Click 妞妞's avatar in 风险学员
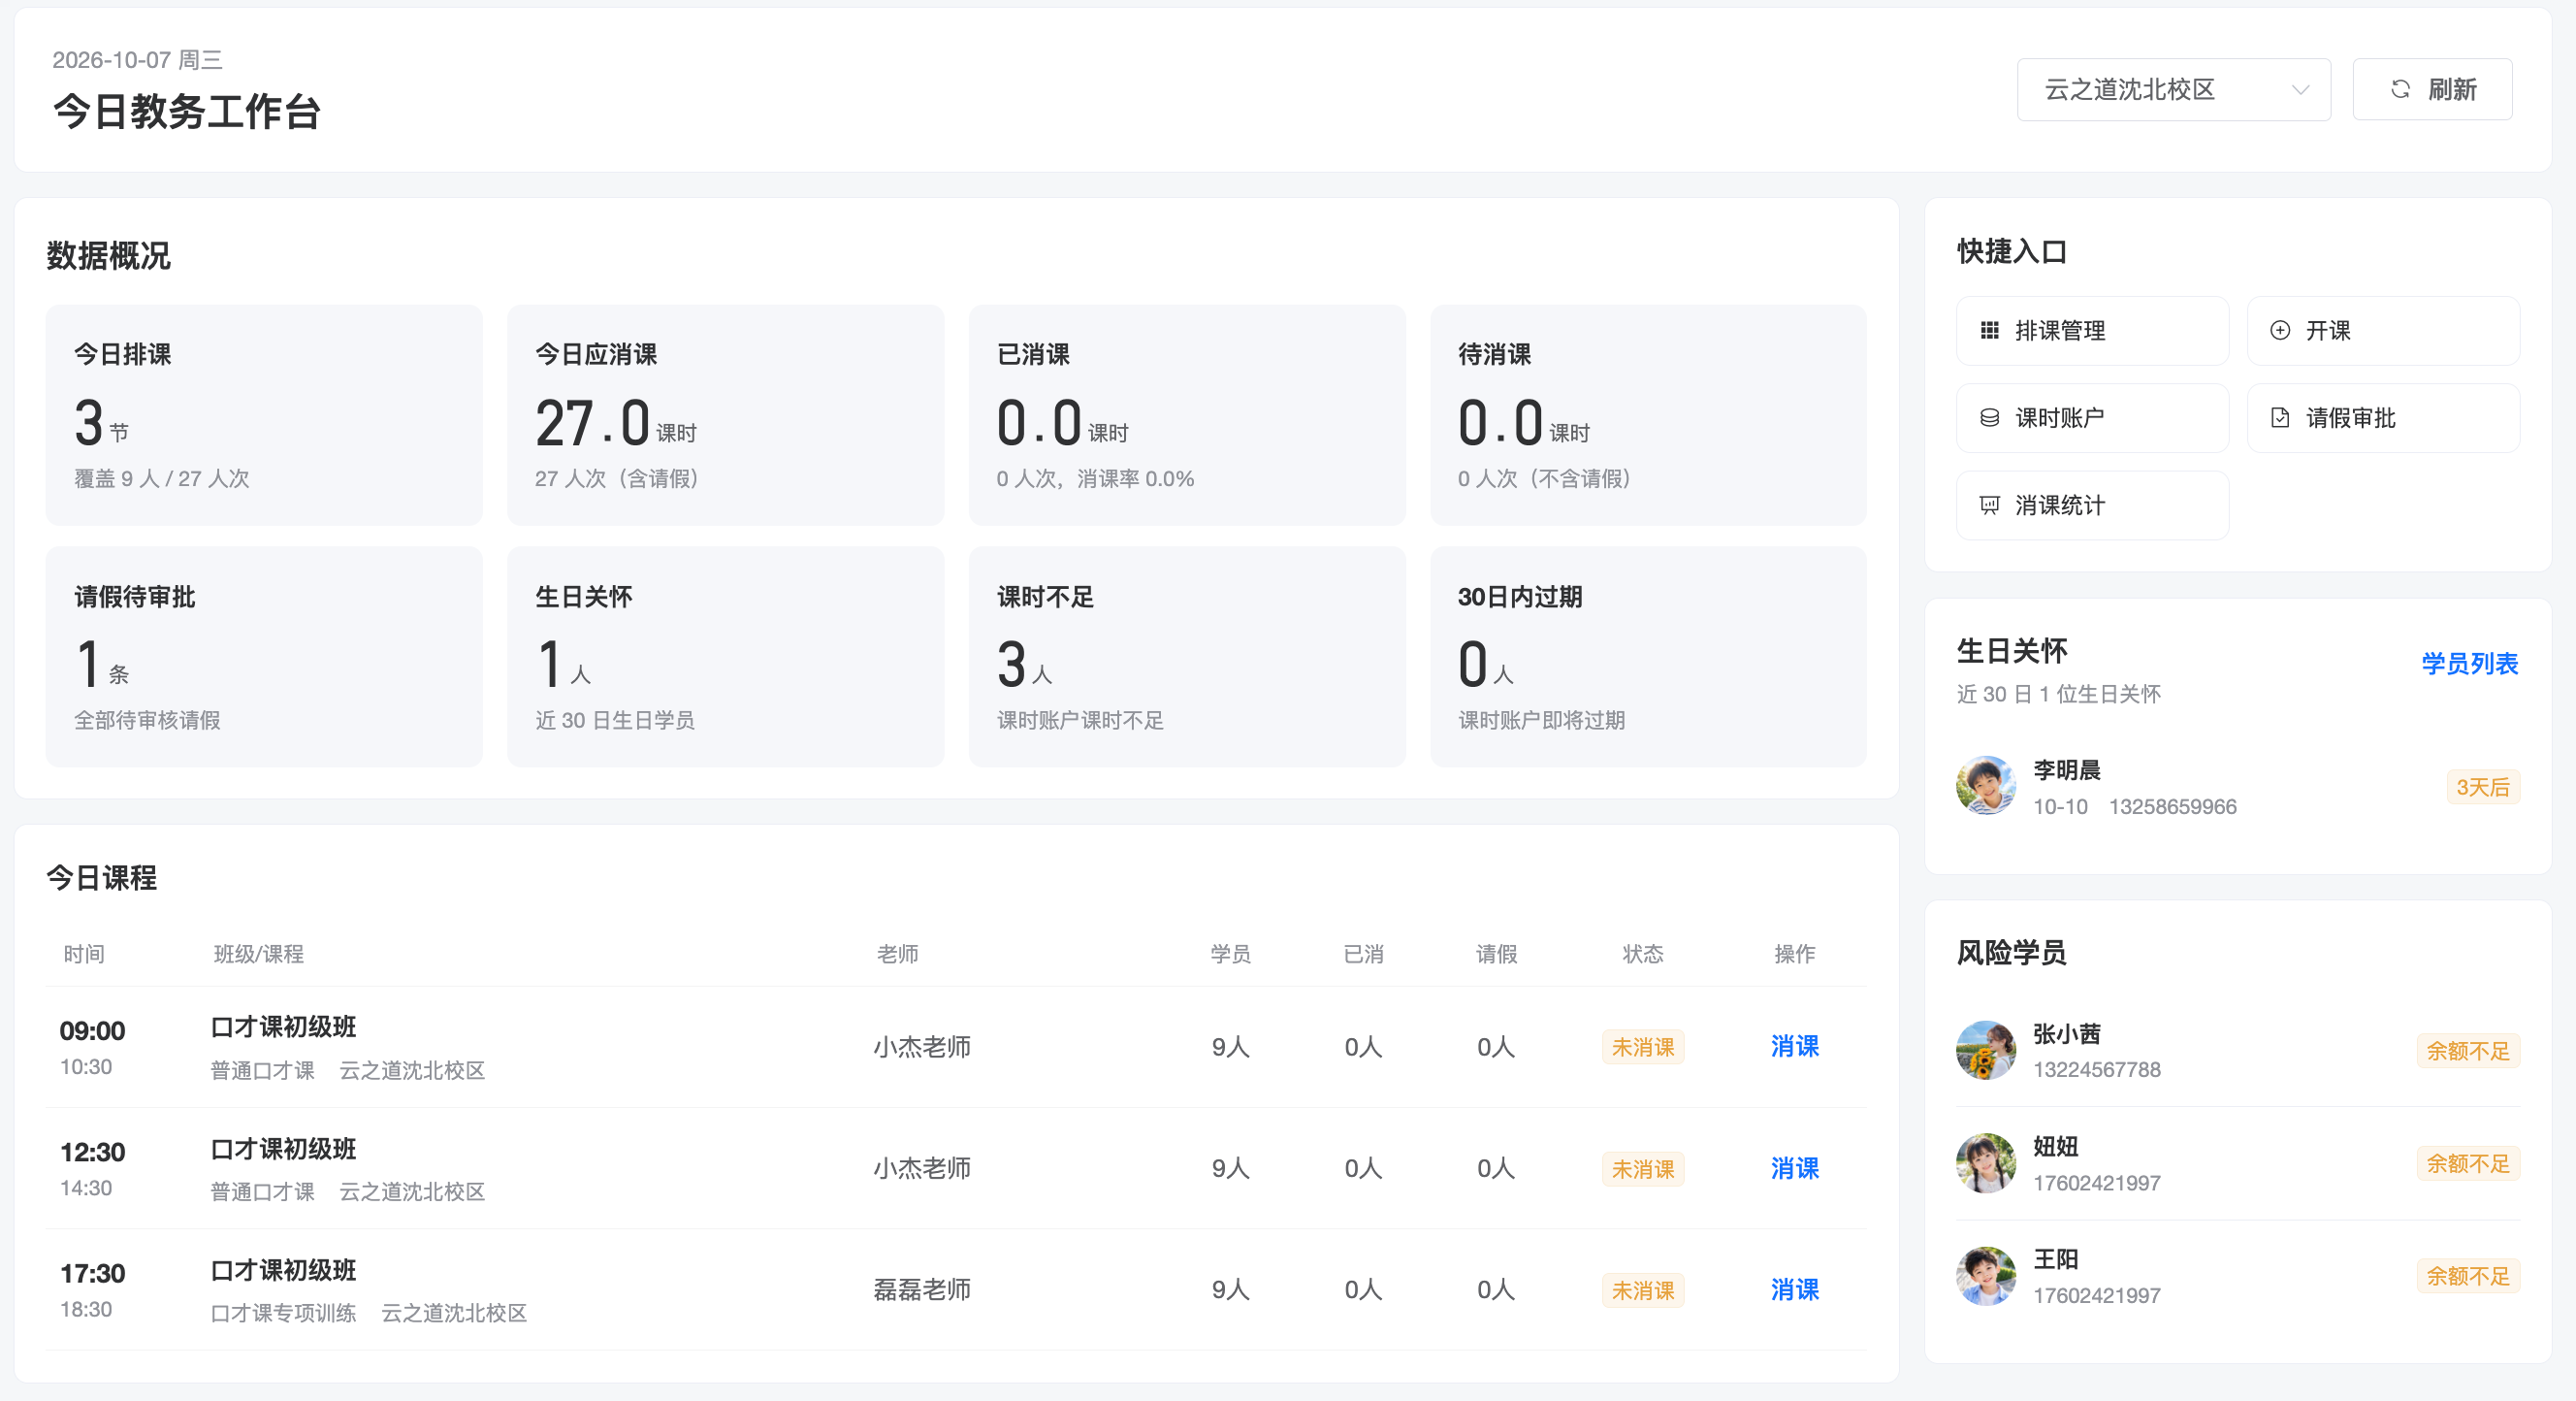 [x=1986, y=1163]
